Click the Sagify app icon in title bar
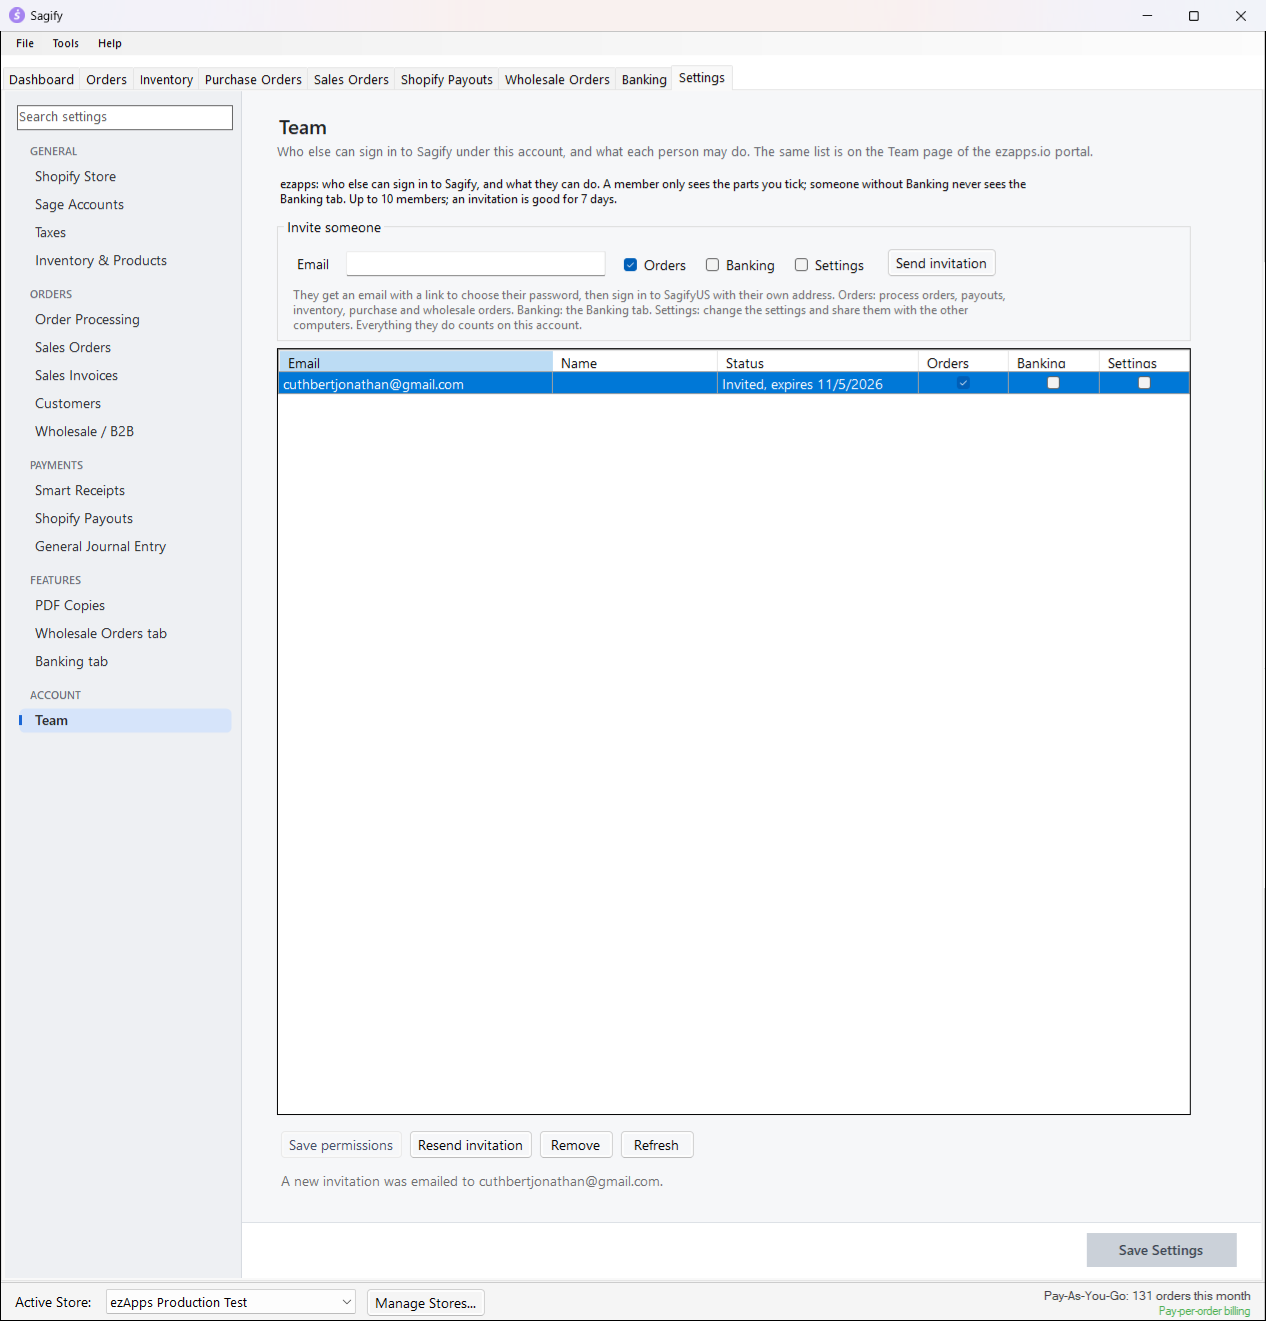The width and height of the screenshot is (1266, 1321). pos(16,15)
